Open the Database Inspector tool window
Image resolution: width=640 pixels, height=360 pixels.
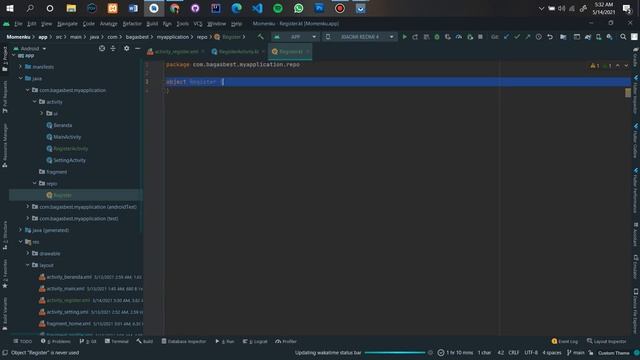[x=184, y=341]
